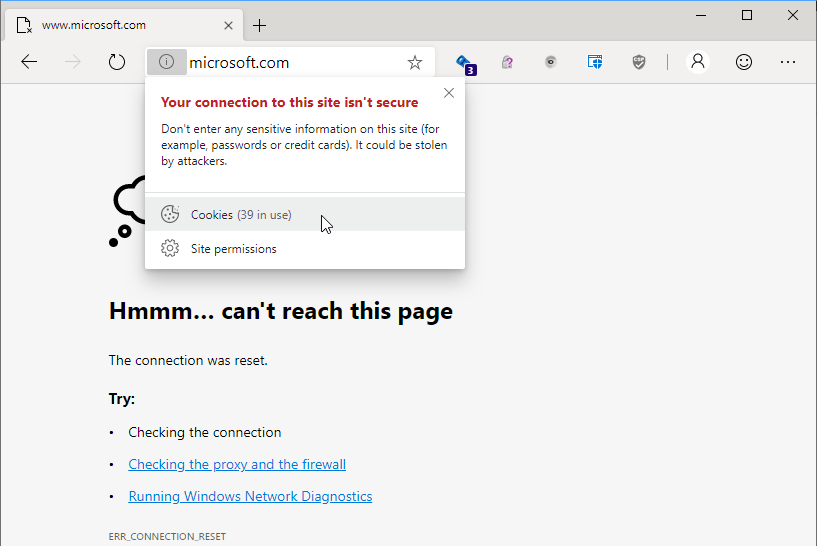Click the microsoft.com address bar text

tap(239, 62)
